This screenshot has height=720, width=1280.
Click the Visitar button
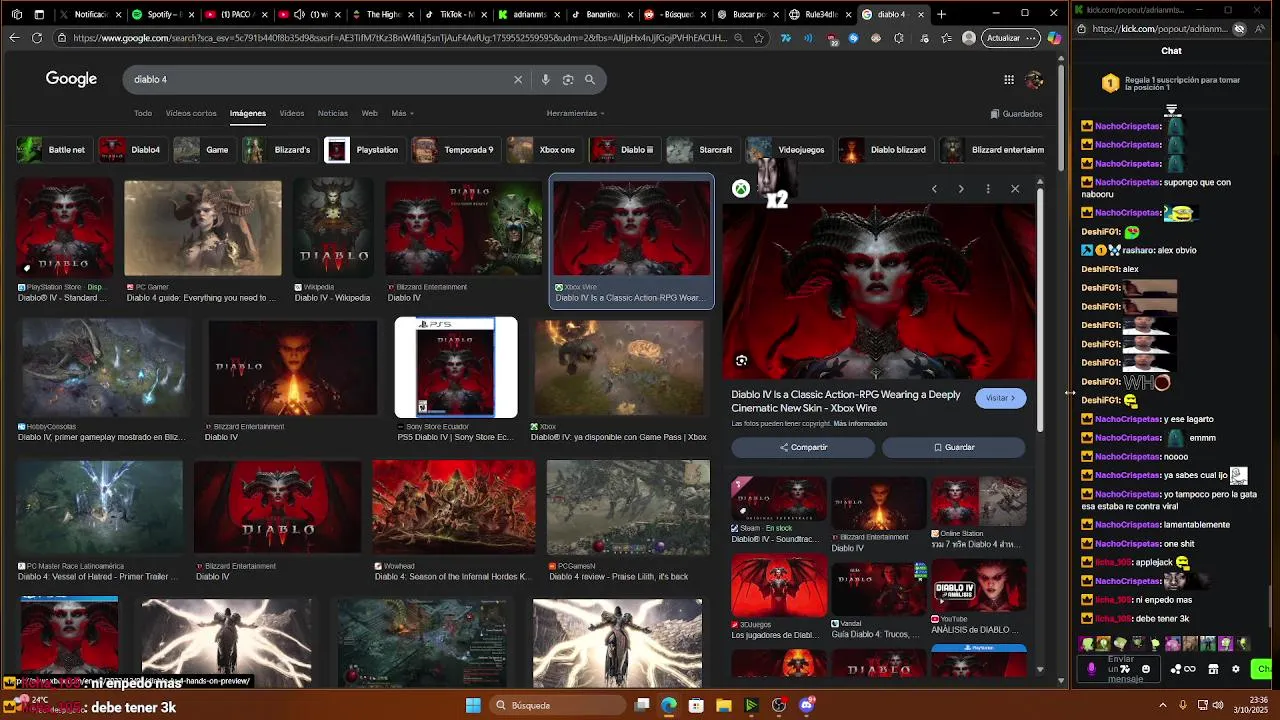pyautogui.click(x=1000, y=398)
